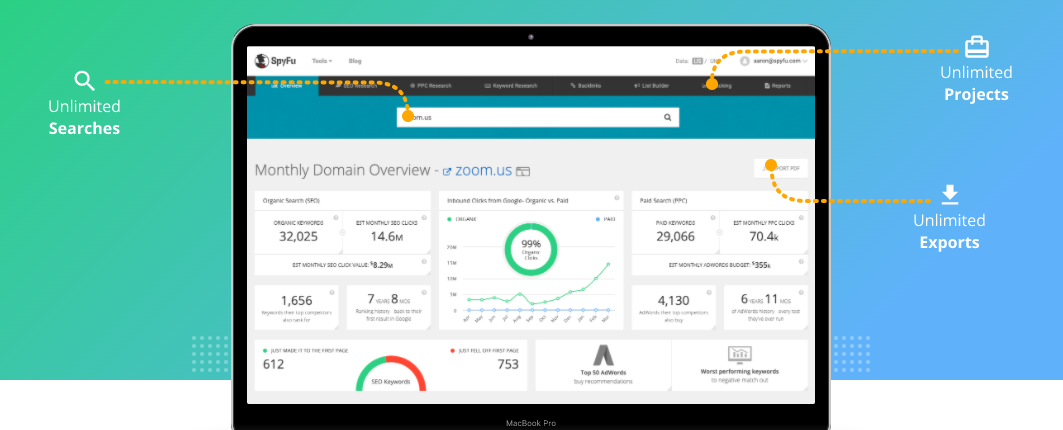
Task: Click the info icon on Est Monthly PPC Clicks
Action: coord(801,218)
